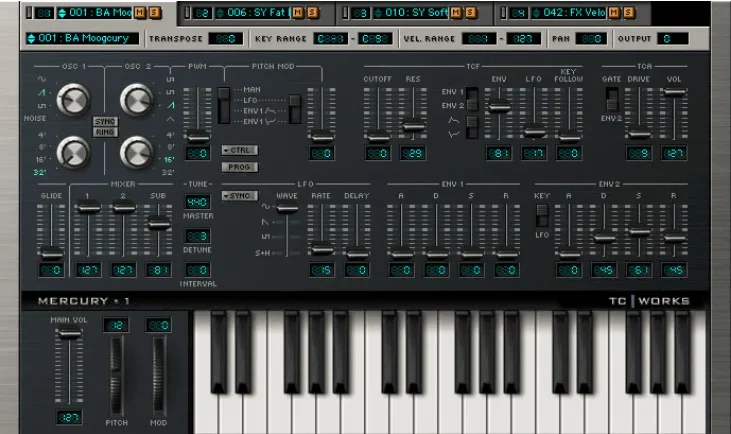Click preset arrows of 042: FX Velo slot
Image resolution: width=731 pixels, height=434 pixels.
pyautogui.click(x=536, y=13)
